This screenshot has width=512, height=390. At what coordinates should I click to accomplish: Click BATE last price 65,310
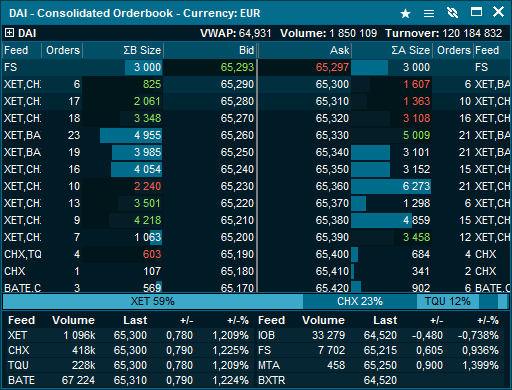point(130,380)
